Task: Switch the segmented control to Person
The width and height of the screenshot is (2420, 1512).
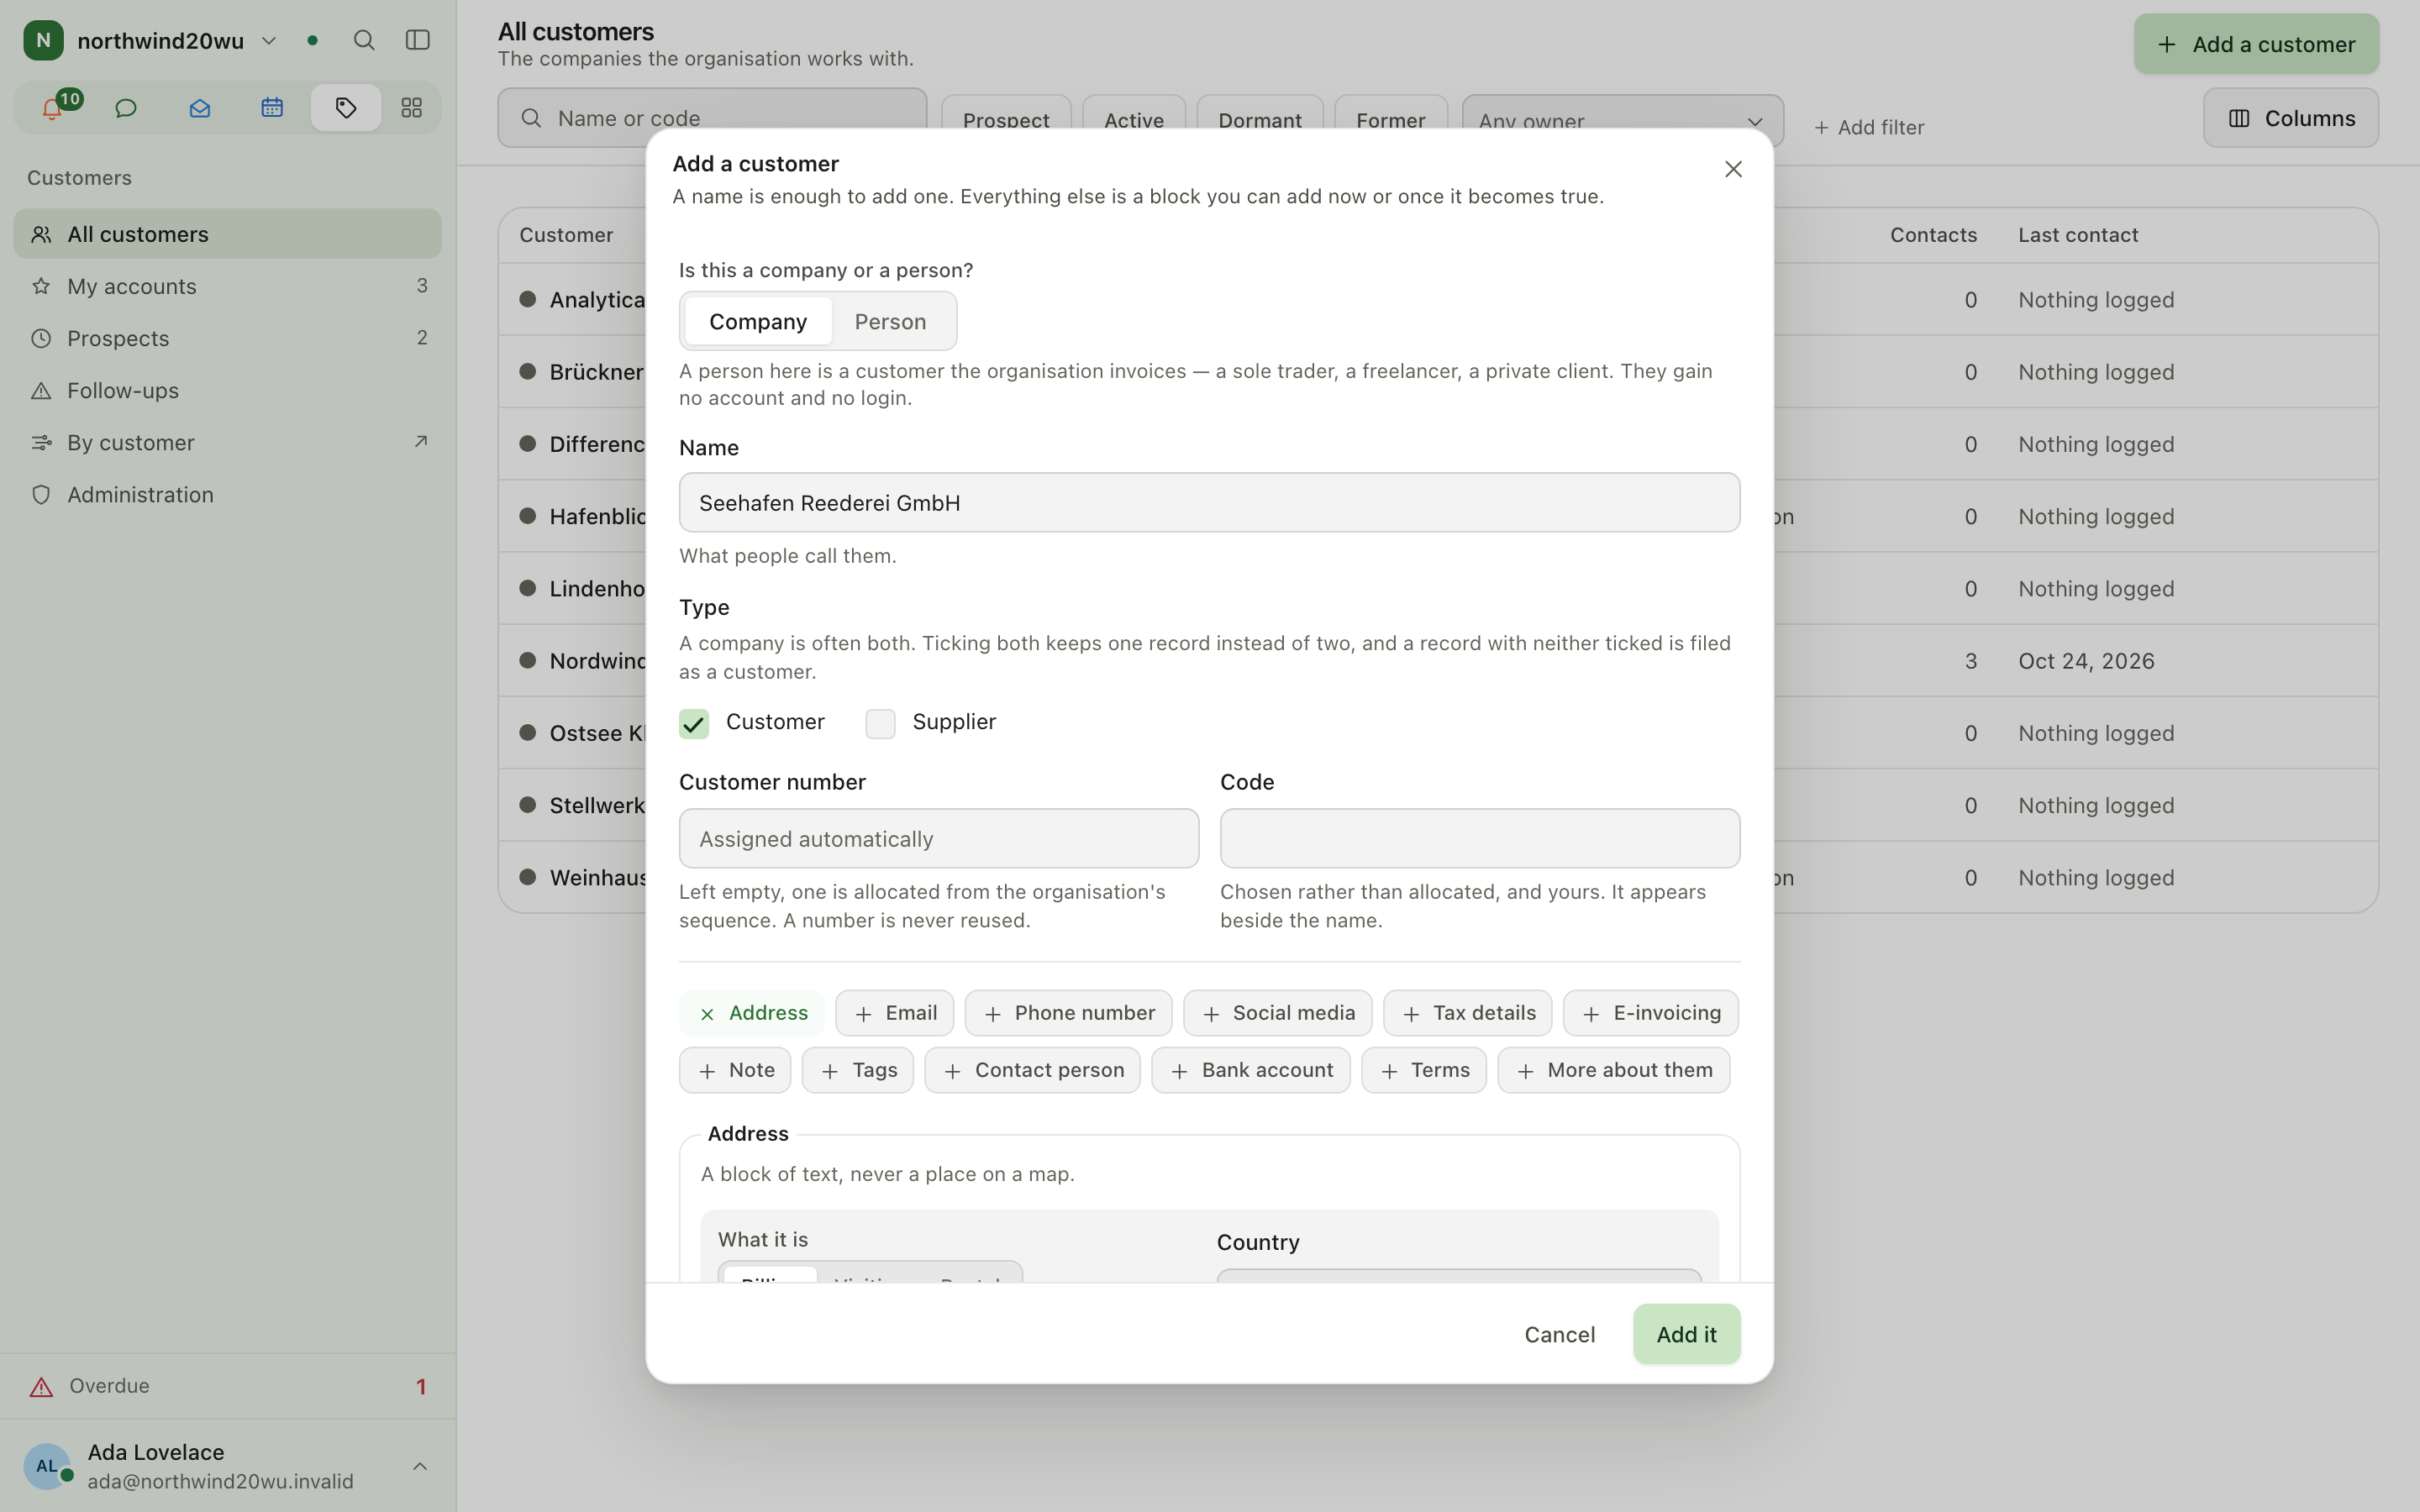Action: tap(890, 322)
